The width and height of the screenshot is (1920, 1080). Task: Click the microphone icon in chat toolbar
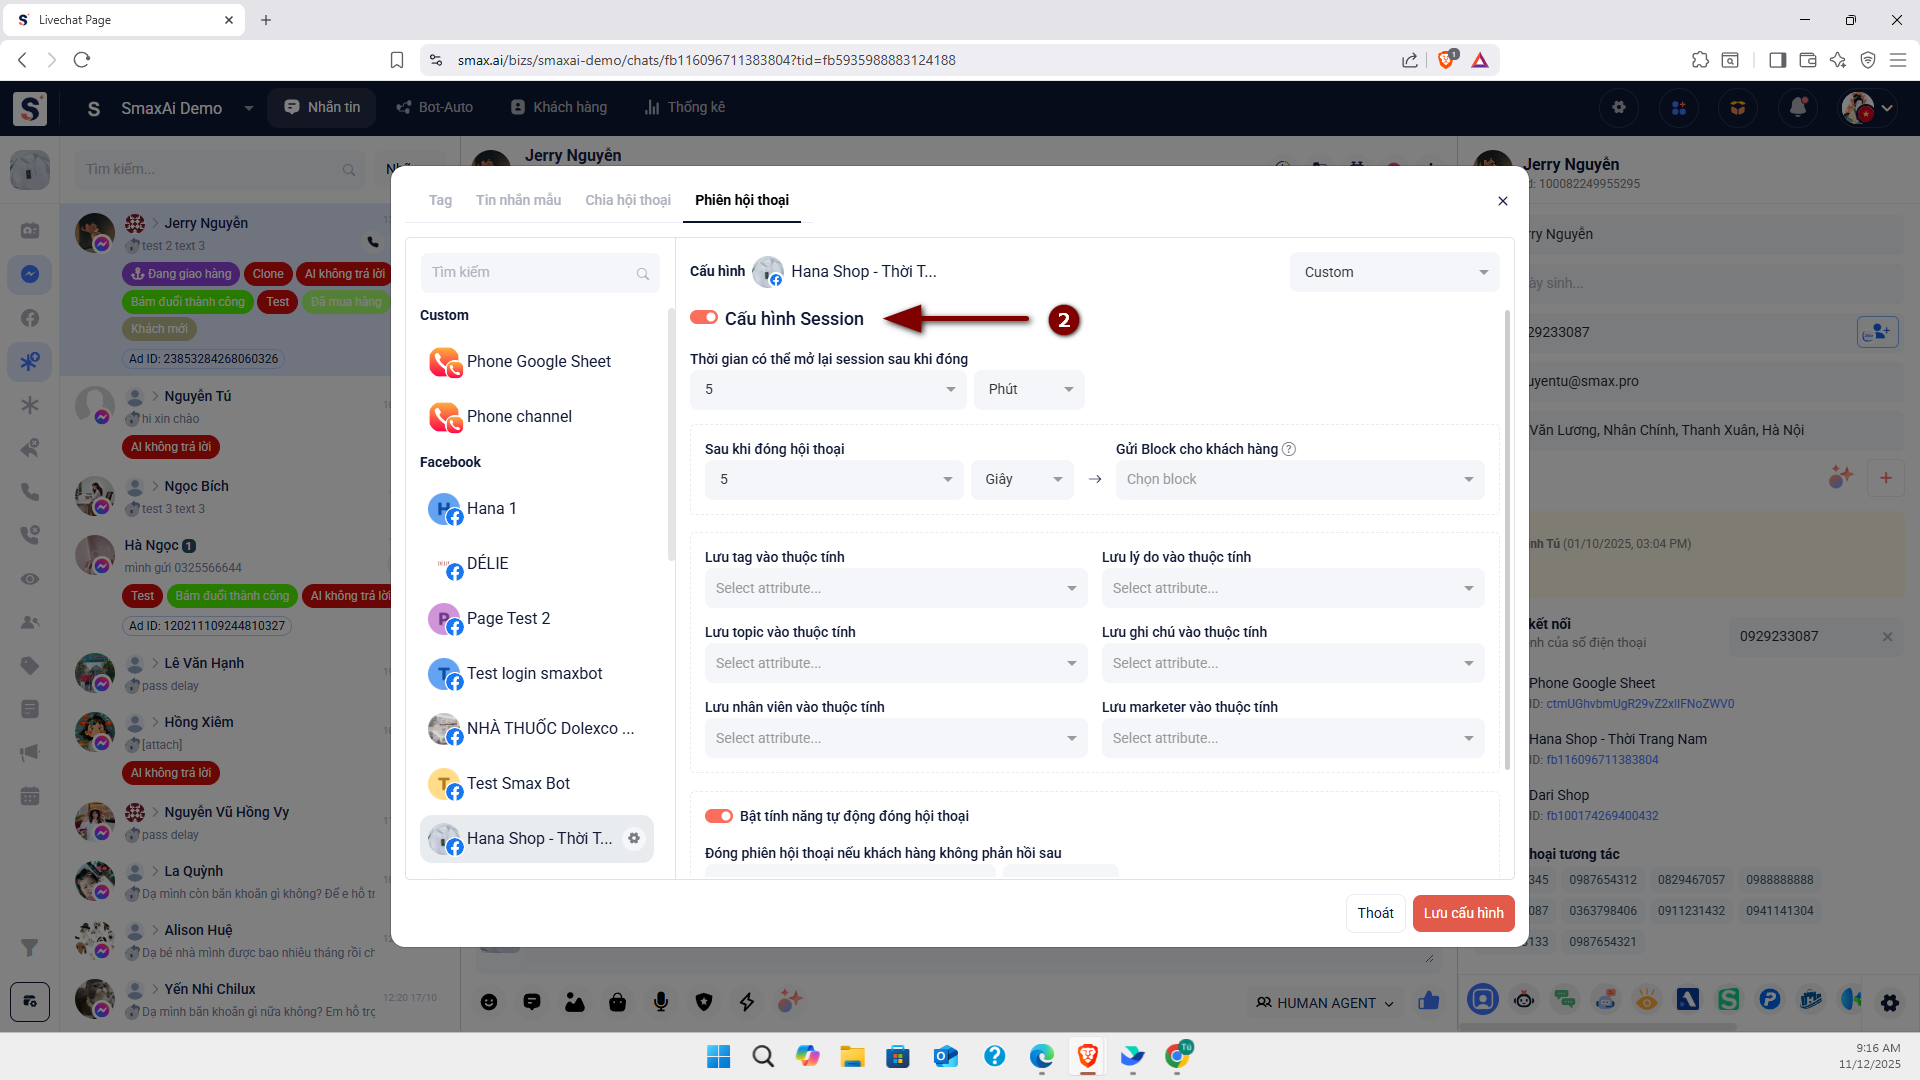pyautogui.click(x=661, y=1002)
